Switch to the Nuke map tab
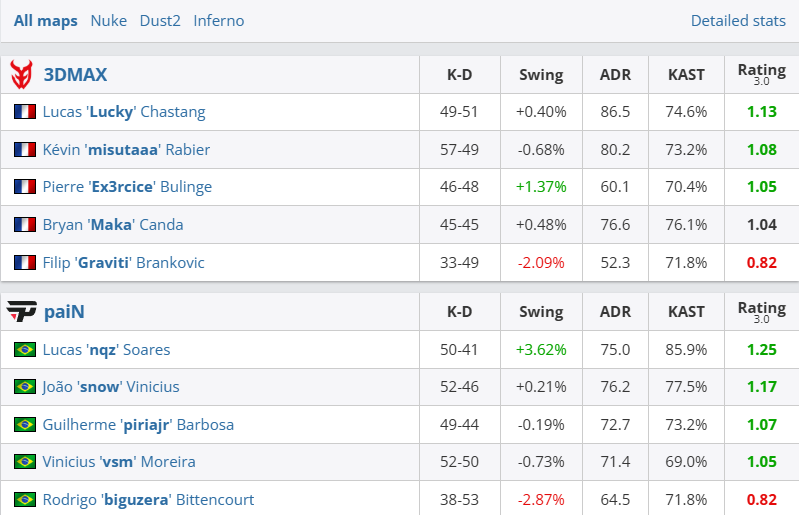This screenshot has height=515, width=799. click(x=108, y=21)
